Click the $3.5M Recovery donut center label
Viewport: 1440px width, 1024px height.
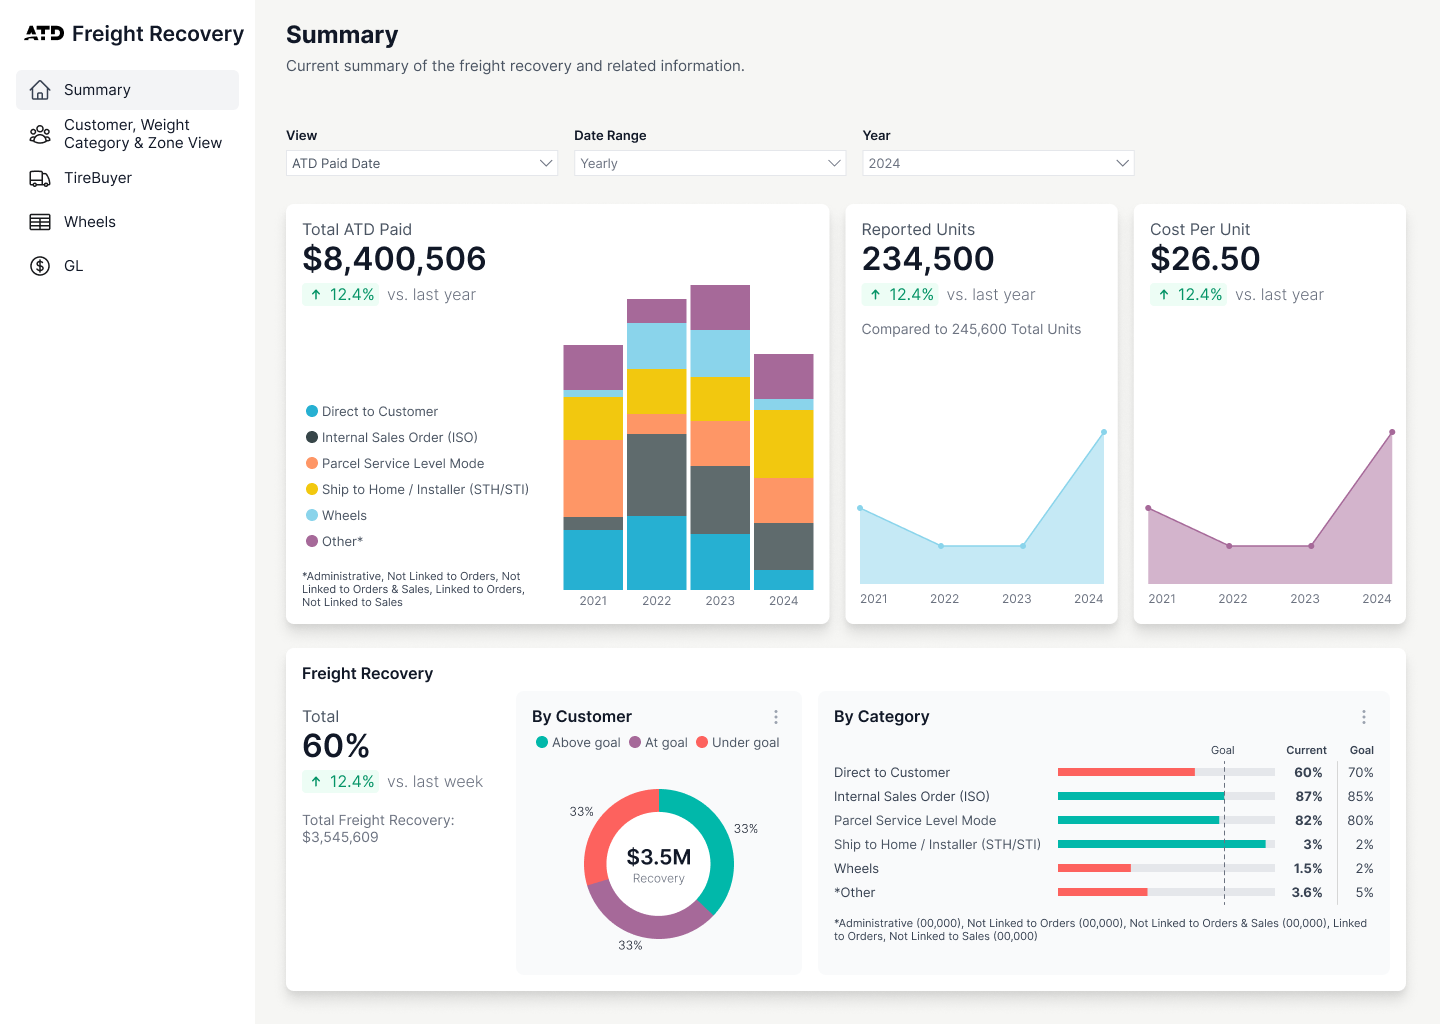(659, 857)
